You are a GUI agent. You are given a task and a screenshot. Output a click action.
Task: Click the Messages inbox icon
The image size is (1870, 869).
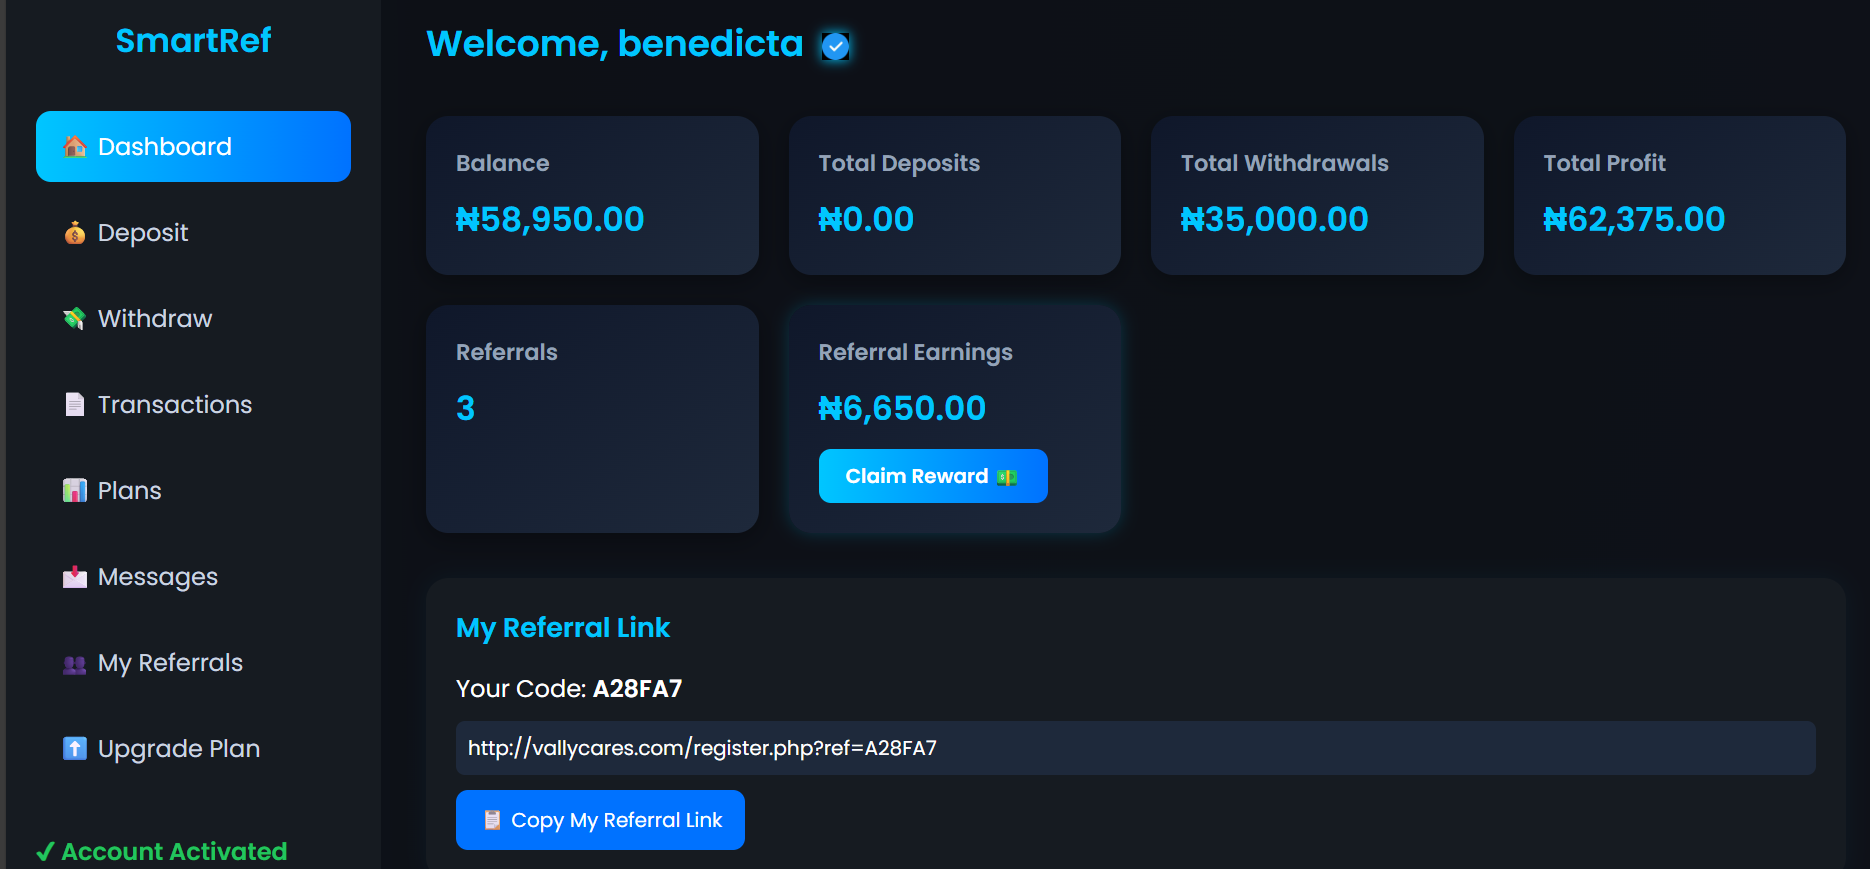pos(75,577)
